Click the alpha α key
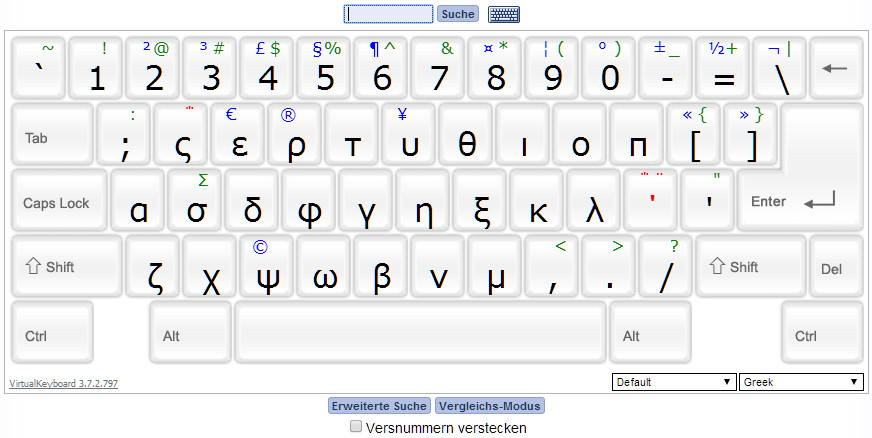Image resolution: width=872 pixels, height=438 pixels. point(137,200)
